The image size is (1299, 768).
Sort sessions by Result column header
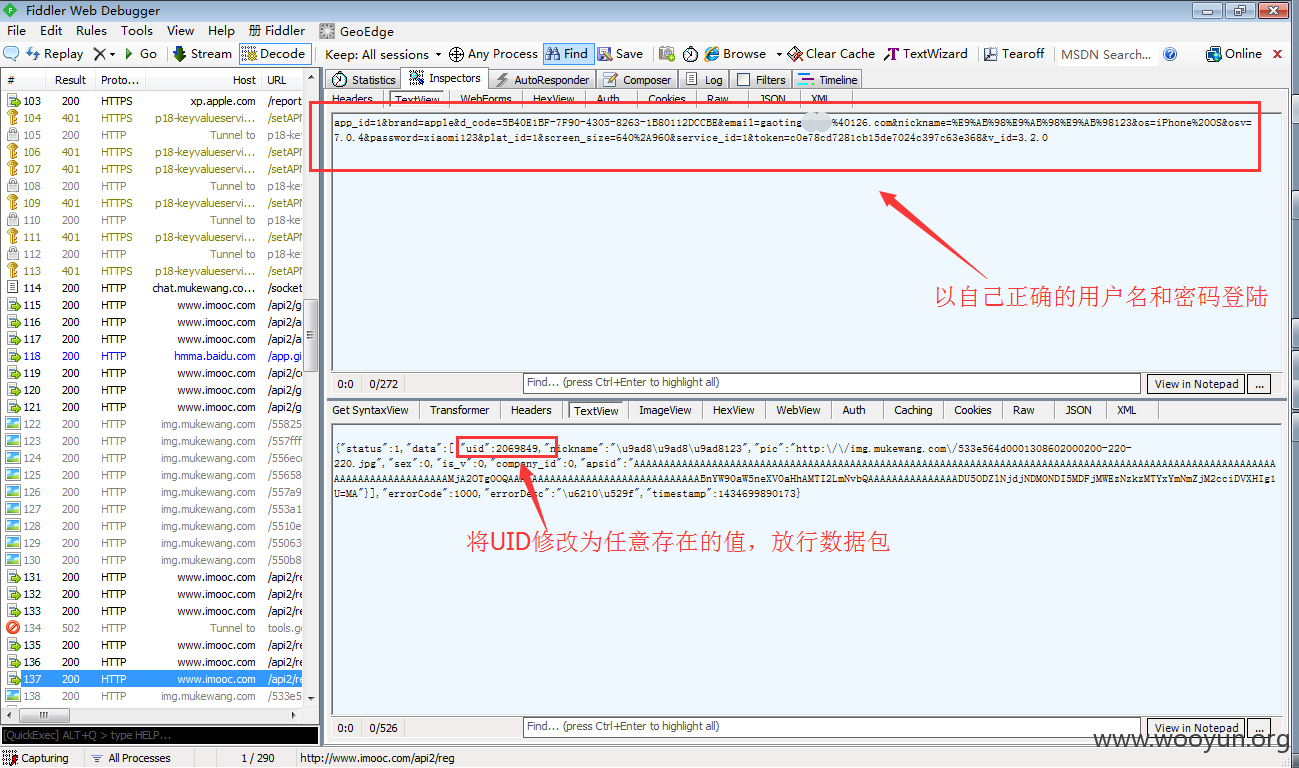point(71,80)
